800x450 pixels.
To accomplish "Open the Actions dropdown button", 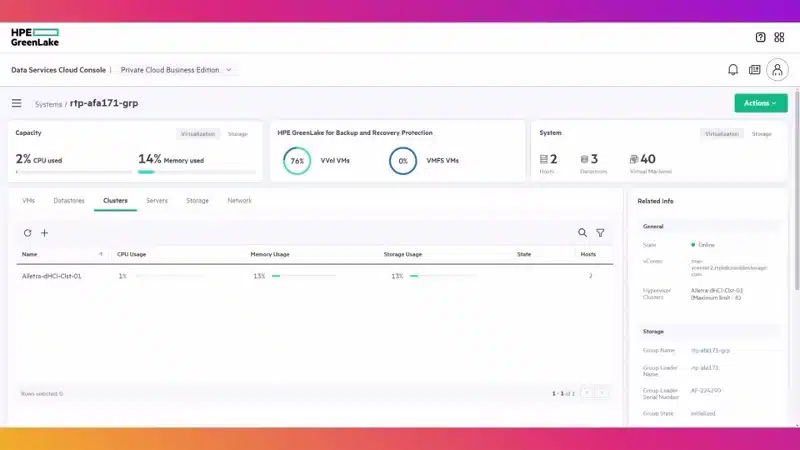I will (x=761, y=103).
